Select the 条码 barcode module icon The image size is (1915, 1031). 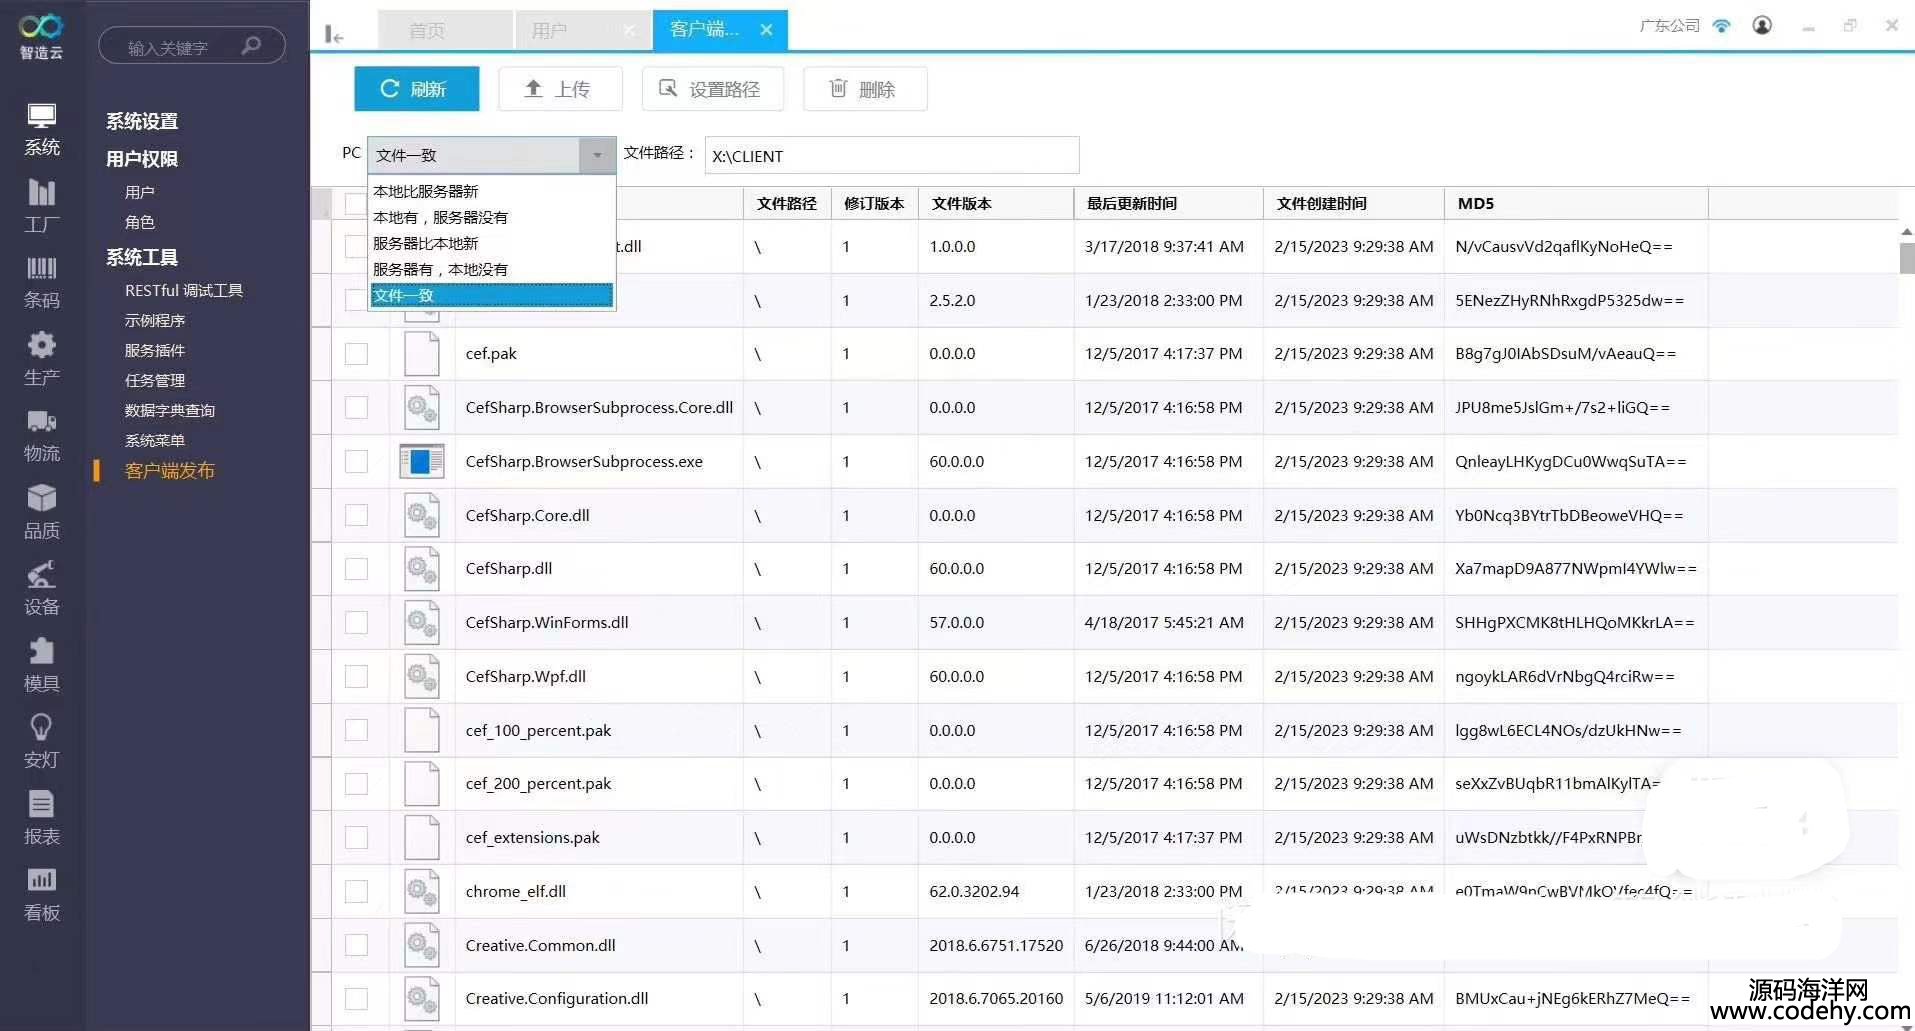[41, 281]
